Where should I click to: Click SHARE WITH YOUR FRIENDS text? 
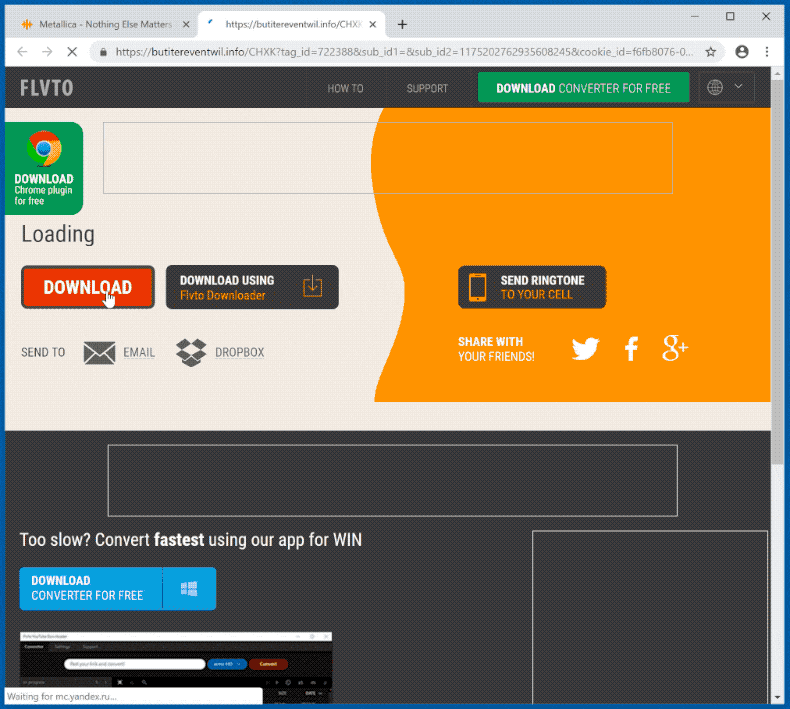coord(496,349)
